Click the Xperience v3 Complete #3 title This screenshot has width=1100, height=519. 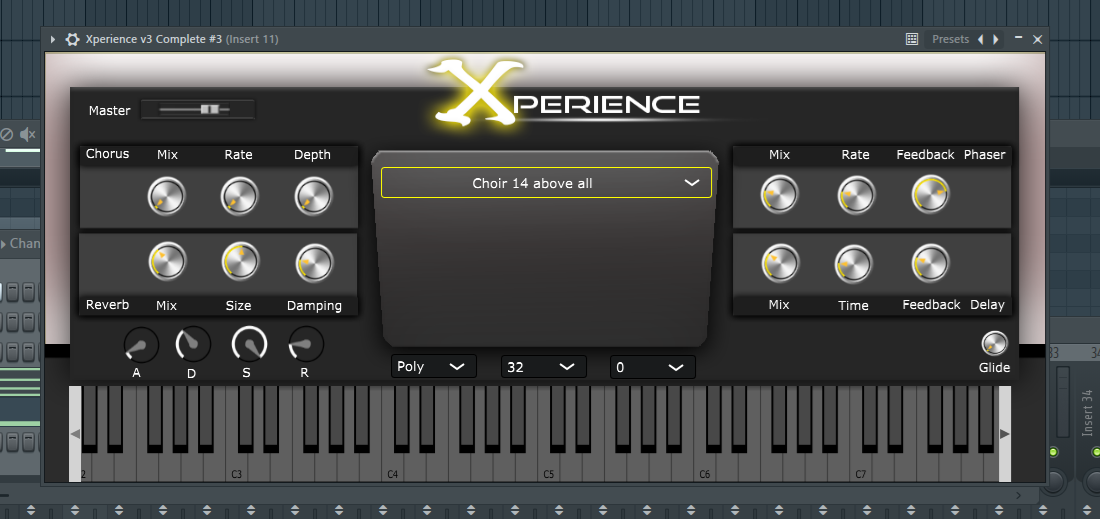tap(154, 39)
